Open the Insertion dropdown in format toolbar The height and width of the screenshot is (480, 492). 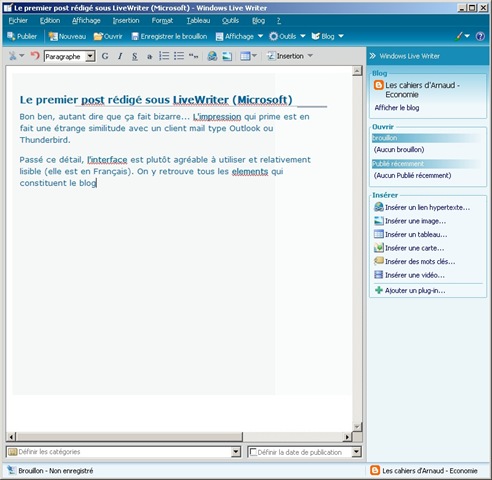290,56
